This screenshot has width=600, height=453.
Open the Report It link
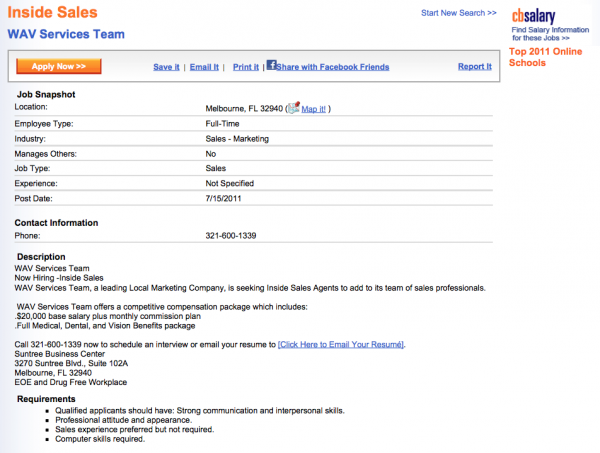475,67
